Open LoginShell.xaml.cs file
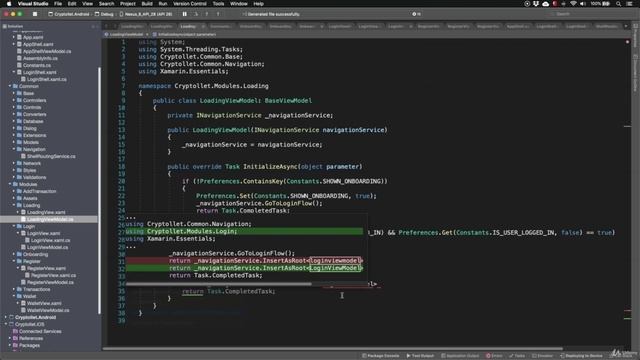640x360 pixels. pyautogui.click(x=47, y=79)
